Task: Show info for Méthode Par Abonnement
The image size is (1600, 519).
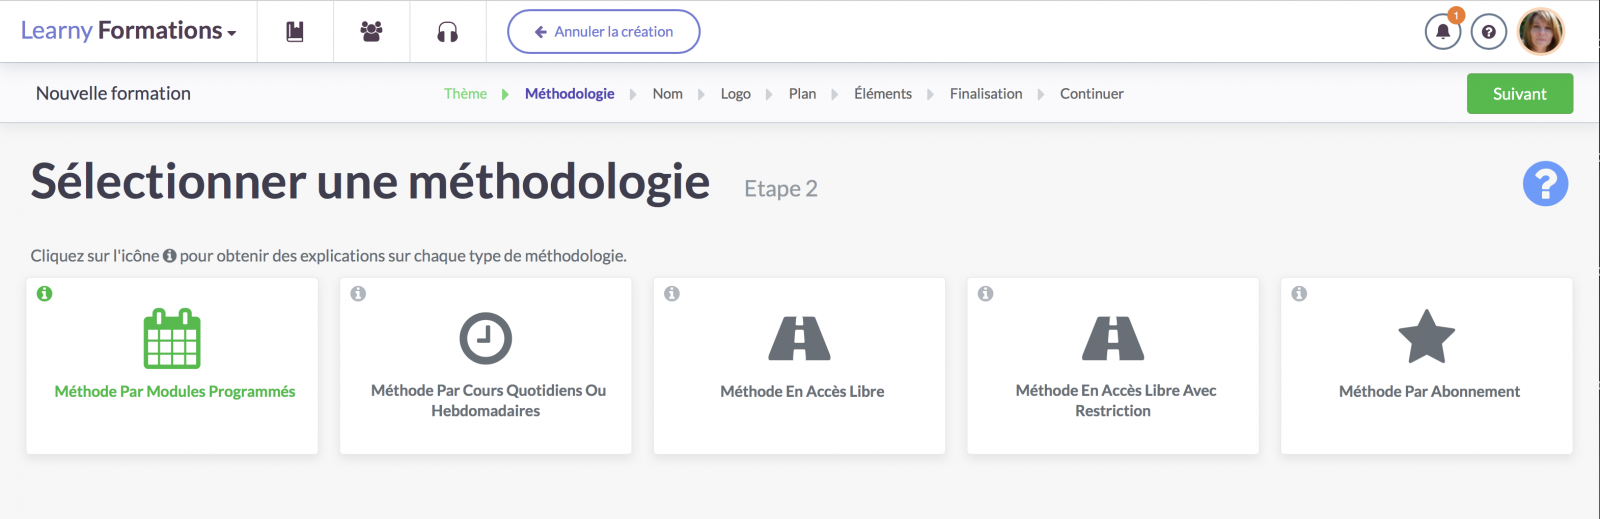Action: [1299, 294]
